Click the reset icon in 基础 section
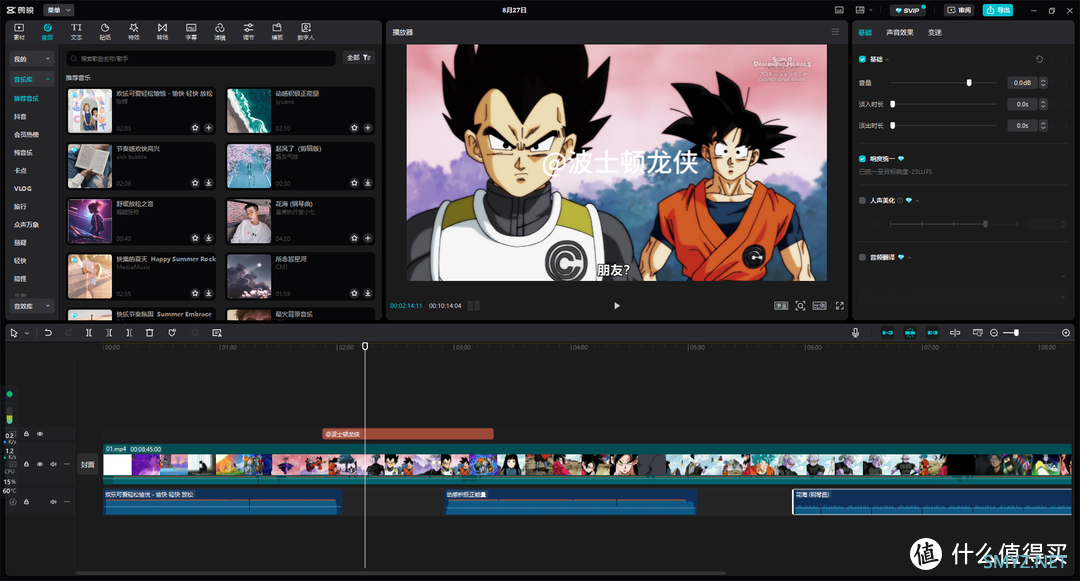The width and height of the screenshot is (1080, 581). [x=1039, y=59]
